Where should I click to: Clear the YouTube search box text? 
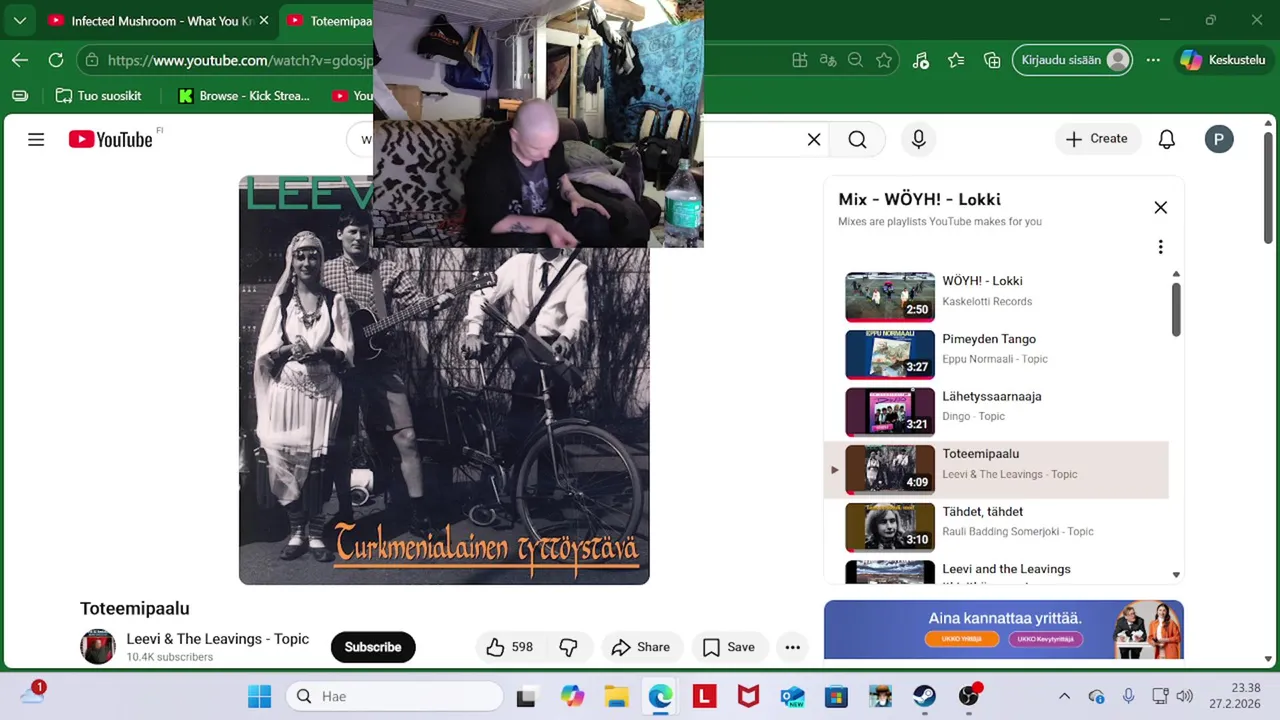(814, 140)
